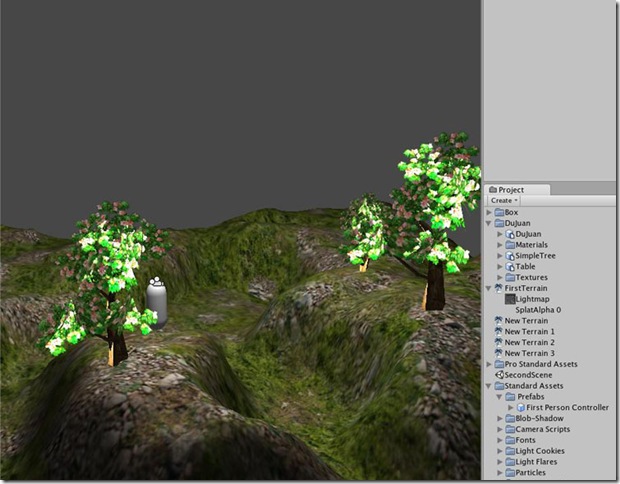Select the large tree on the right hill
620x484 pixels.
[x=434, y=221]
